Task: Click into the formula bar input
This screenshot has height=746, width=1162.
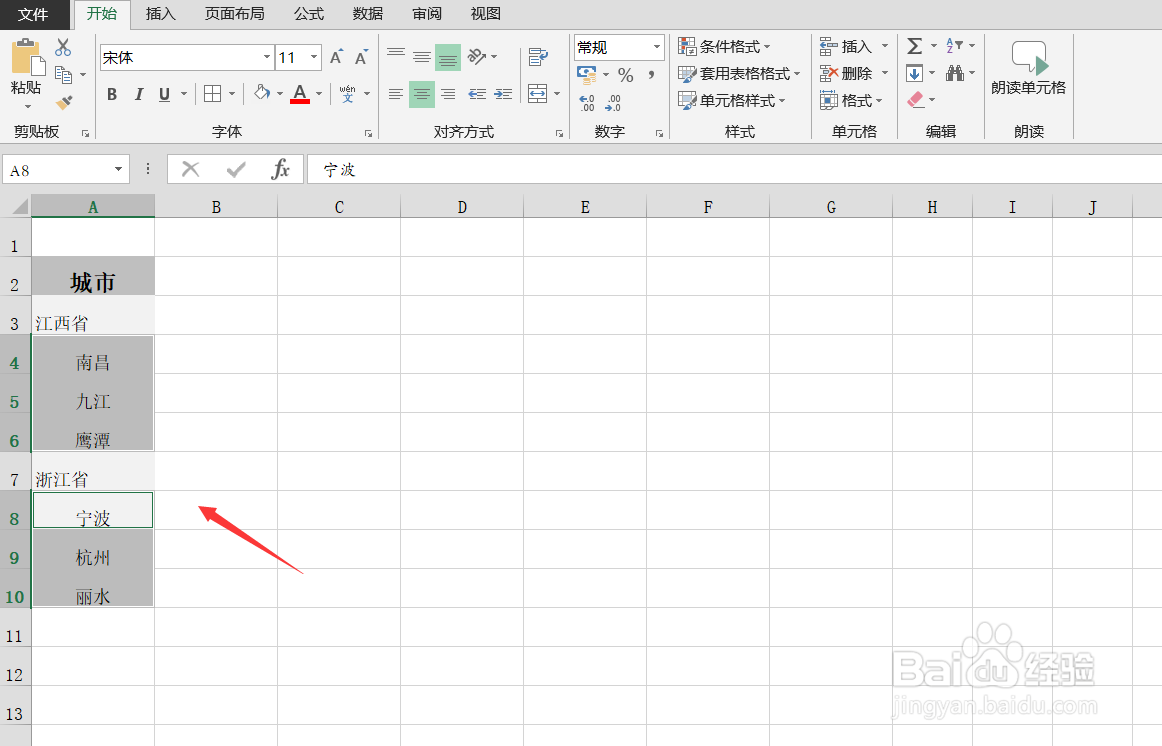Action: 734,170
